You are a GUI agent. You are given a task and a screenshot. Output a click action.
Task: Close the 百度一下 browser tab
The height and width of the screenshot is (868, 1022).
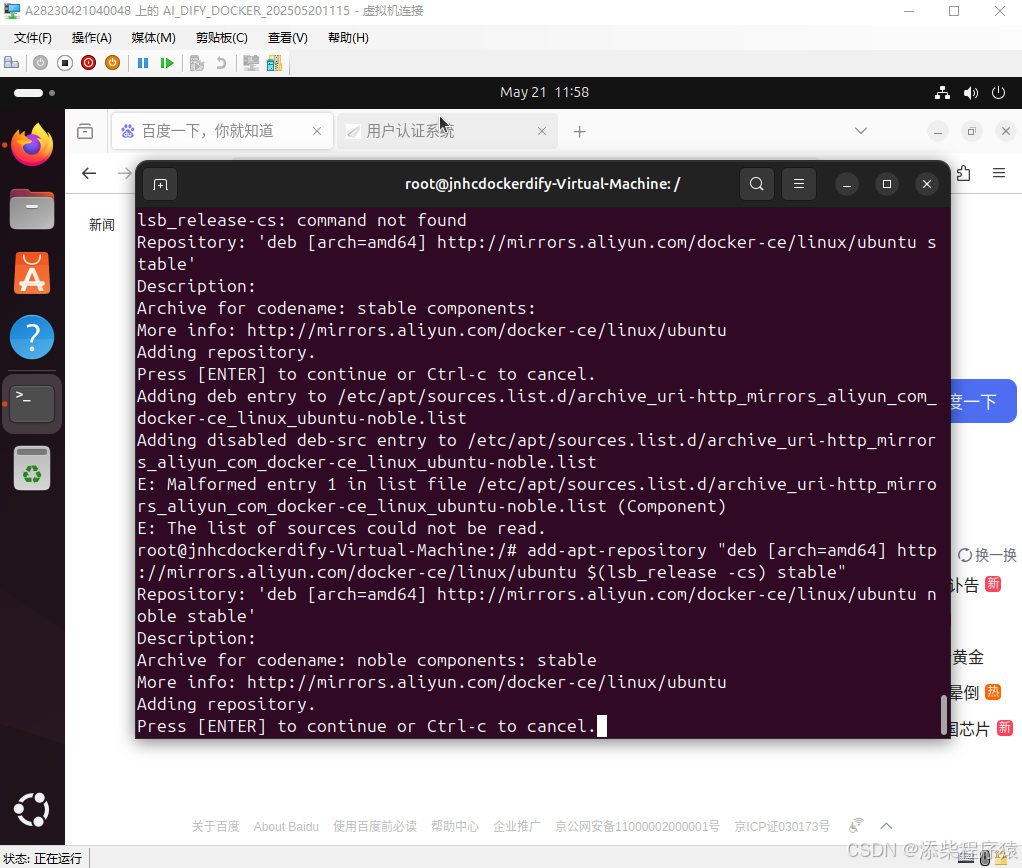pyautogui.click(x=317, y=131)
